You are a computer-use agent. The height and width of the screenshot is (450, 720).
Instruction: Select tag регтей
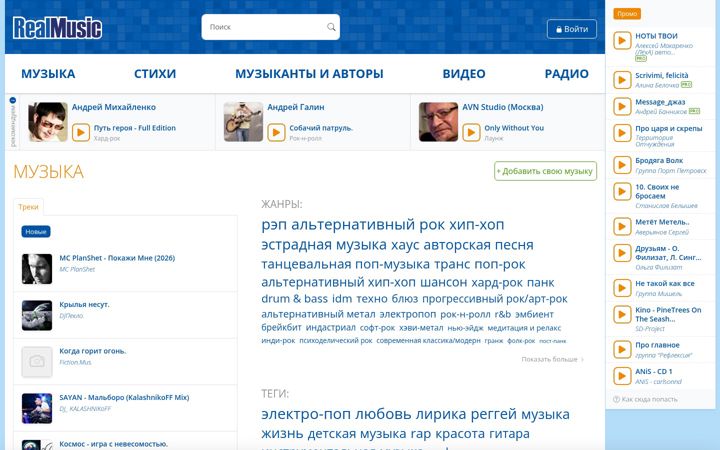coord(494,414)
